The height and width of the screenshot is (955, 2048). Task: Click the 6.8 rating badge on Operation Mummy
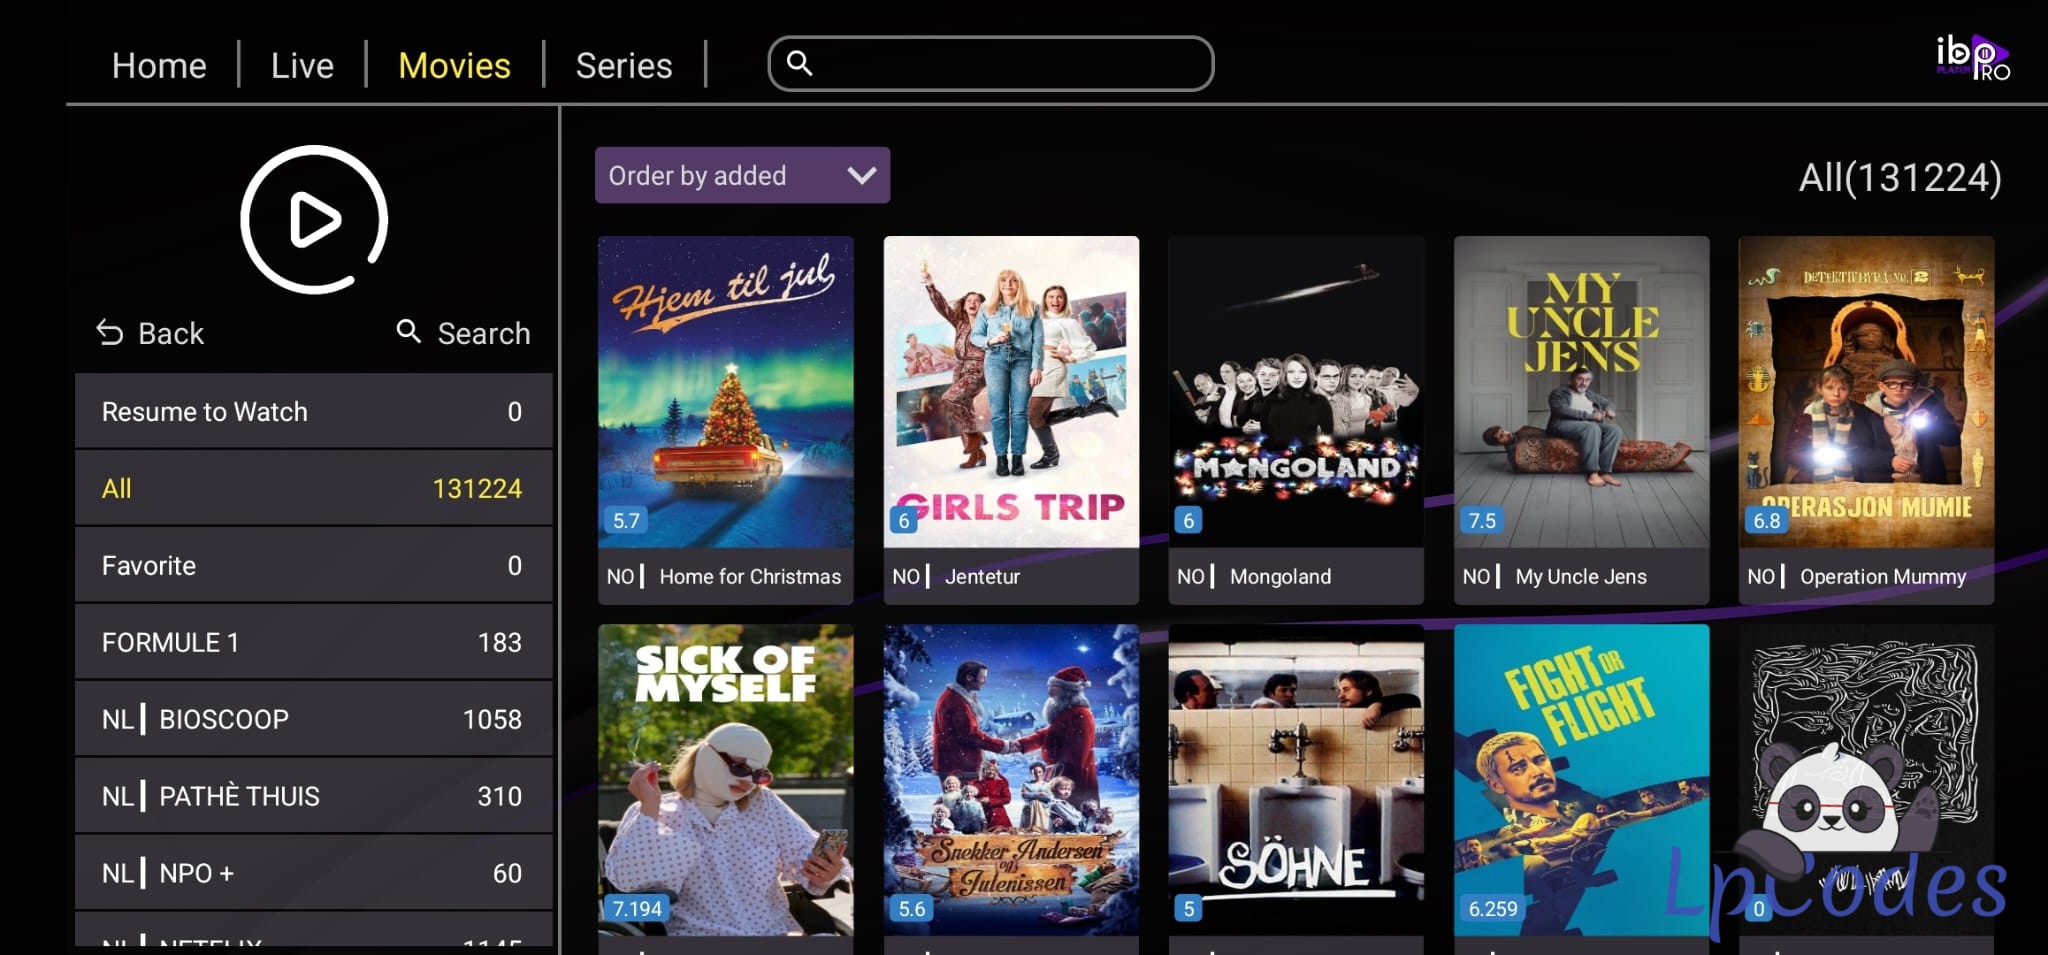1767,520
